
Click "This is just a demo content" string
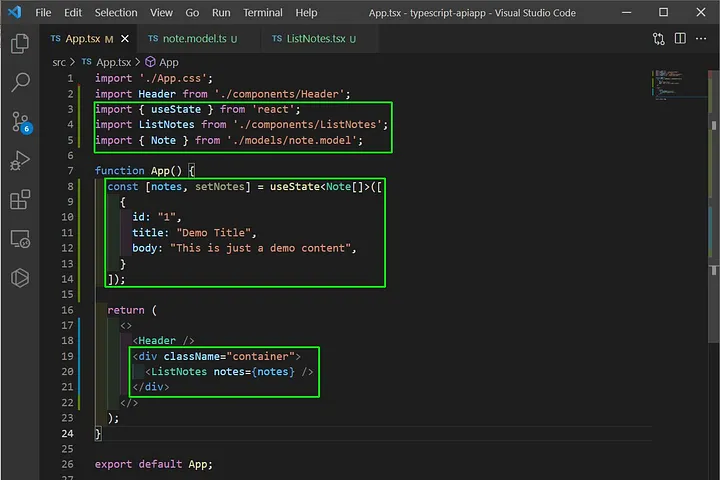(260, 248)
